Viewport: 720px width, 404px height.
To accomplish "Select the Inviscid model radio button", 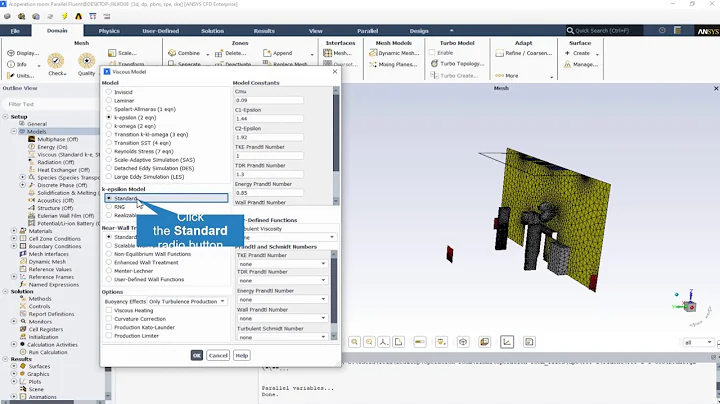I will pyautogui.click(x=109, y=92).
